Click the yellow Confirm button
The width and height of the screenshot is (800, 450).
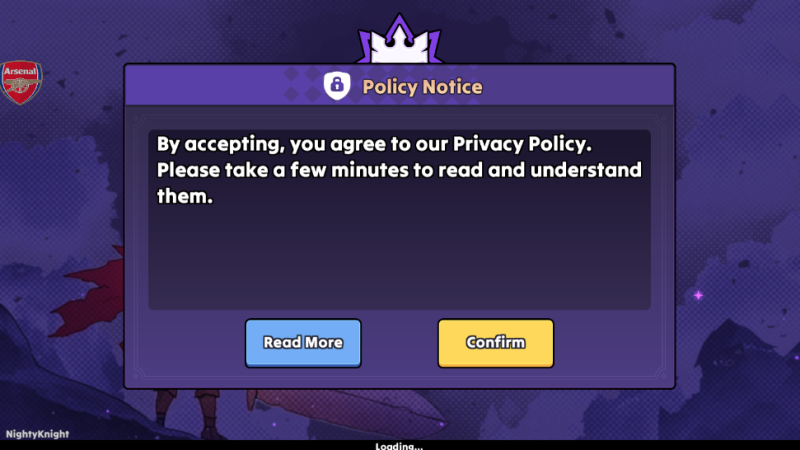click(495, 343)
